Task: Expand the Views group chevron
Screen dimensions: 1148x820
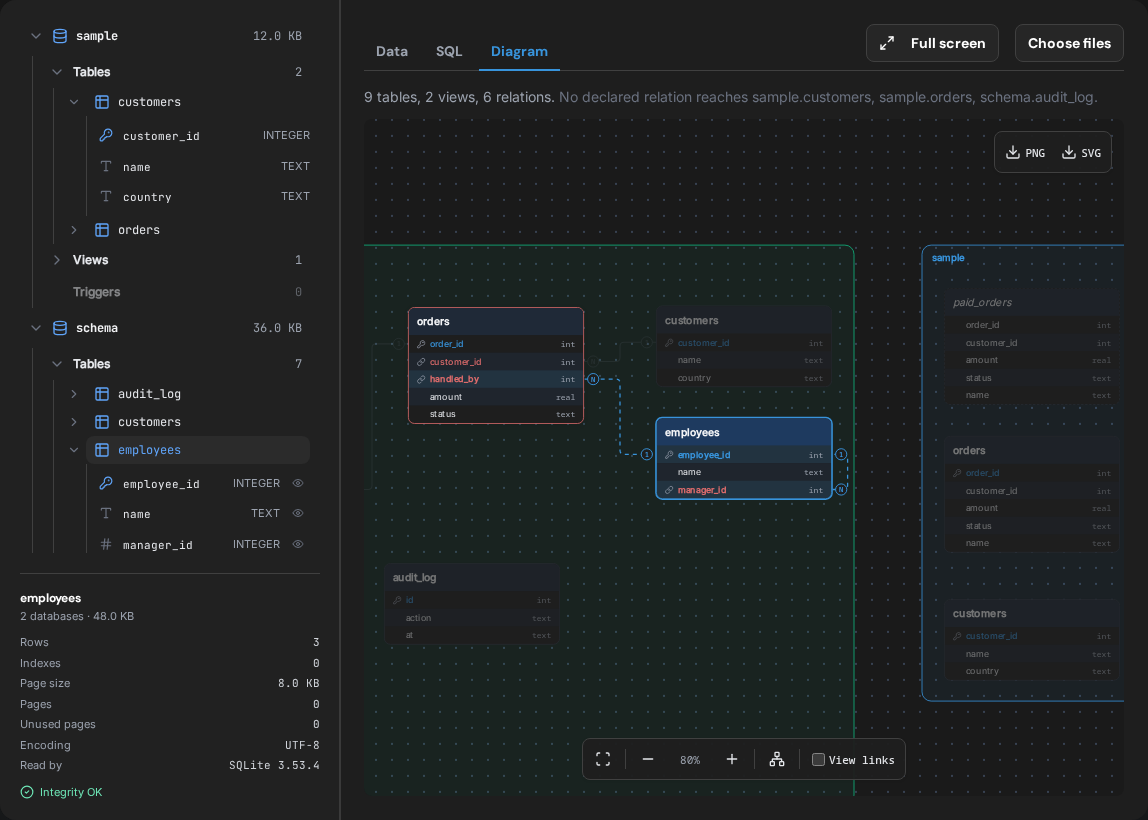Action: point(57,260)
